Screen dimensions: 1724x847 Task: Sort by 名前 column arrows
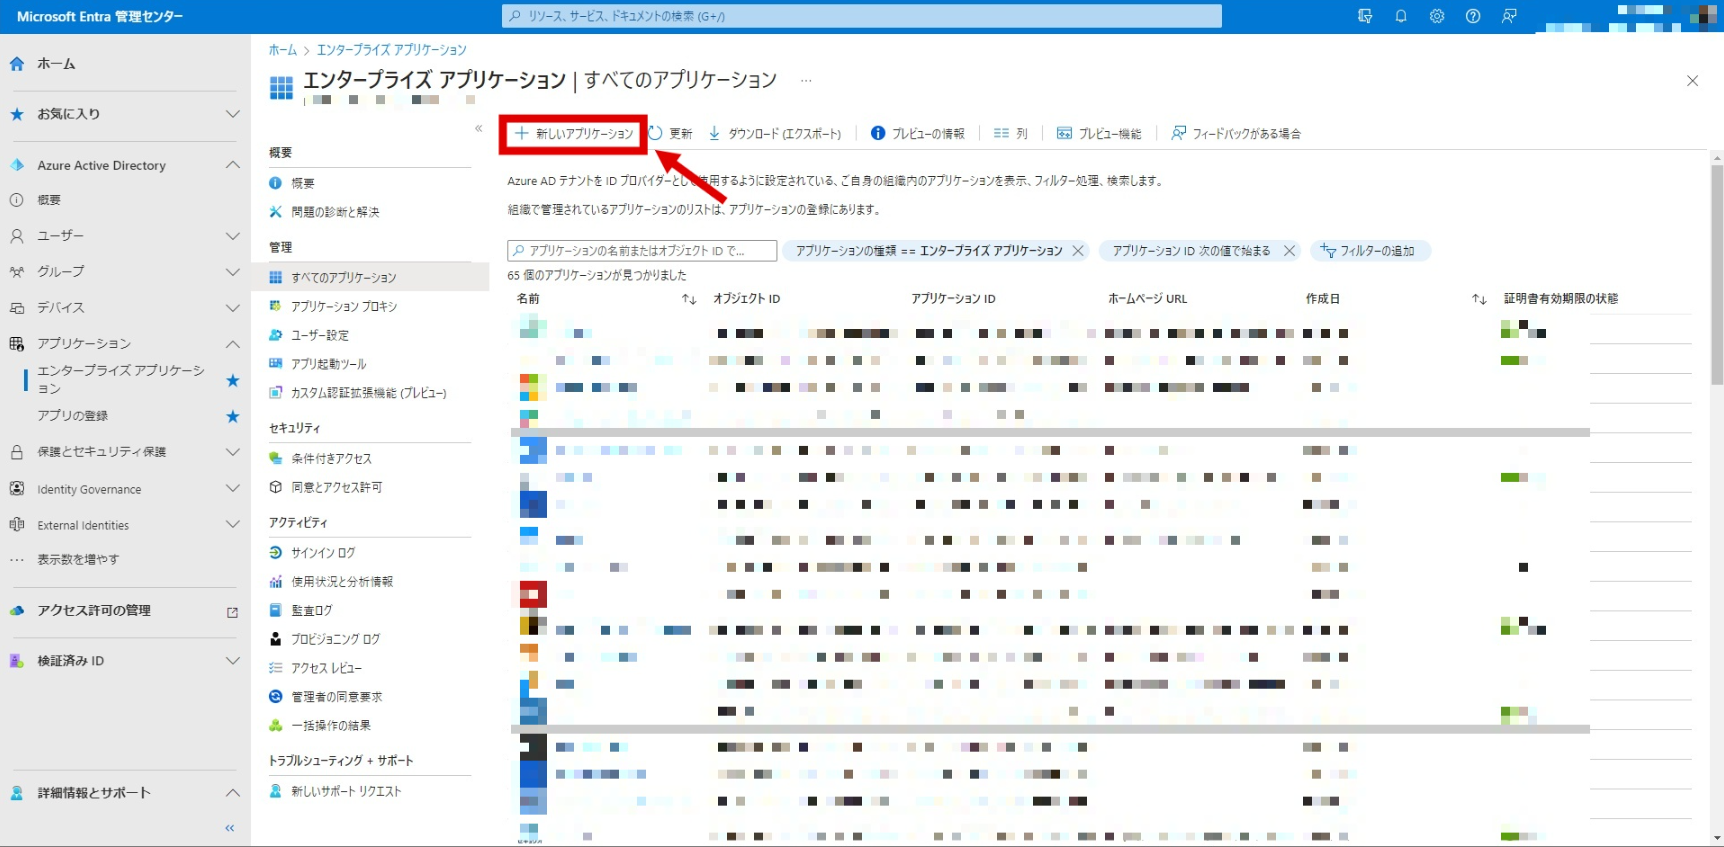pyautogui.click(x=688, y=299)
